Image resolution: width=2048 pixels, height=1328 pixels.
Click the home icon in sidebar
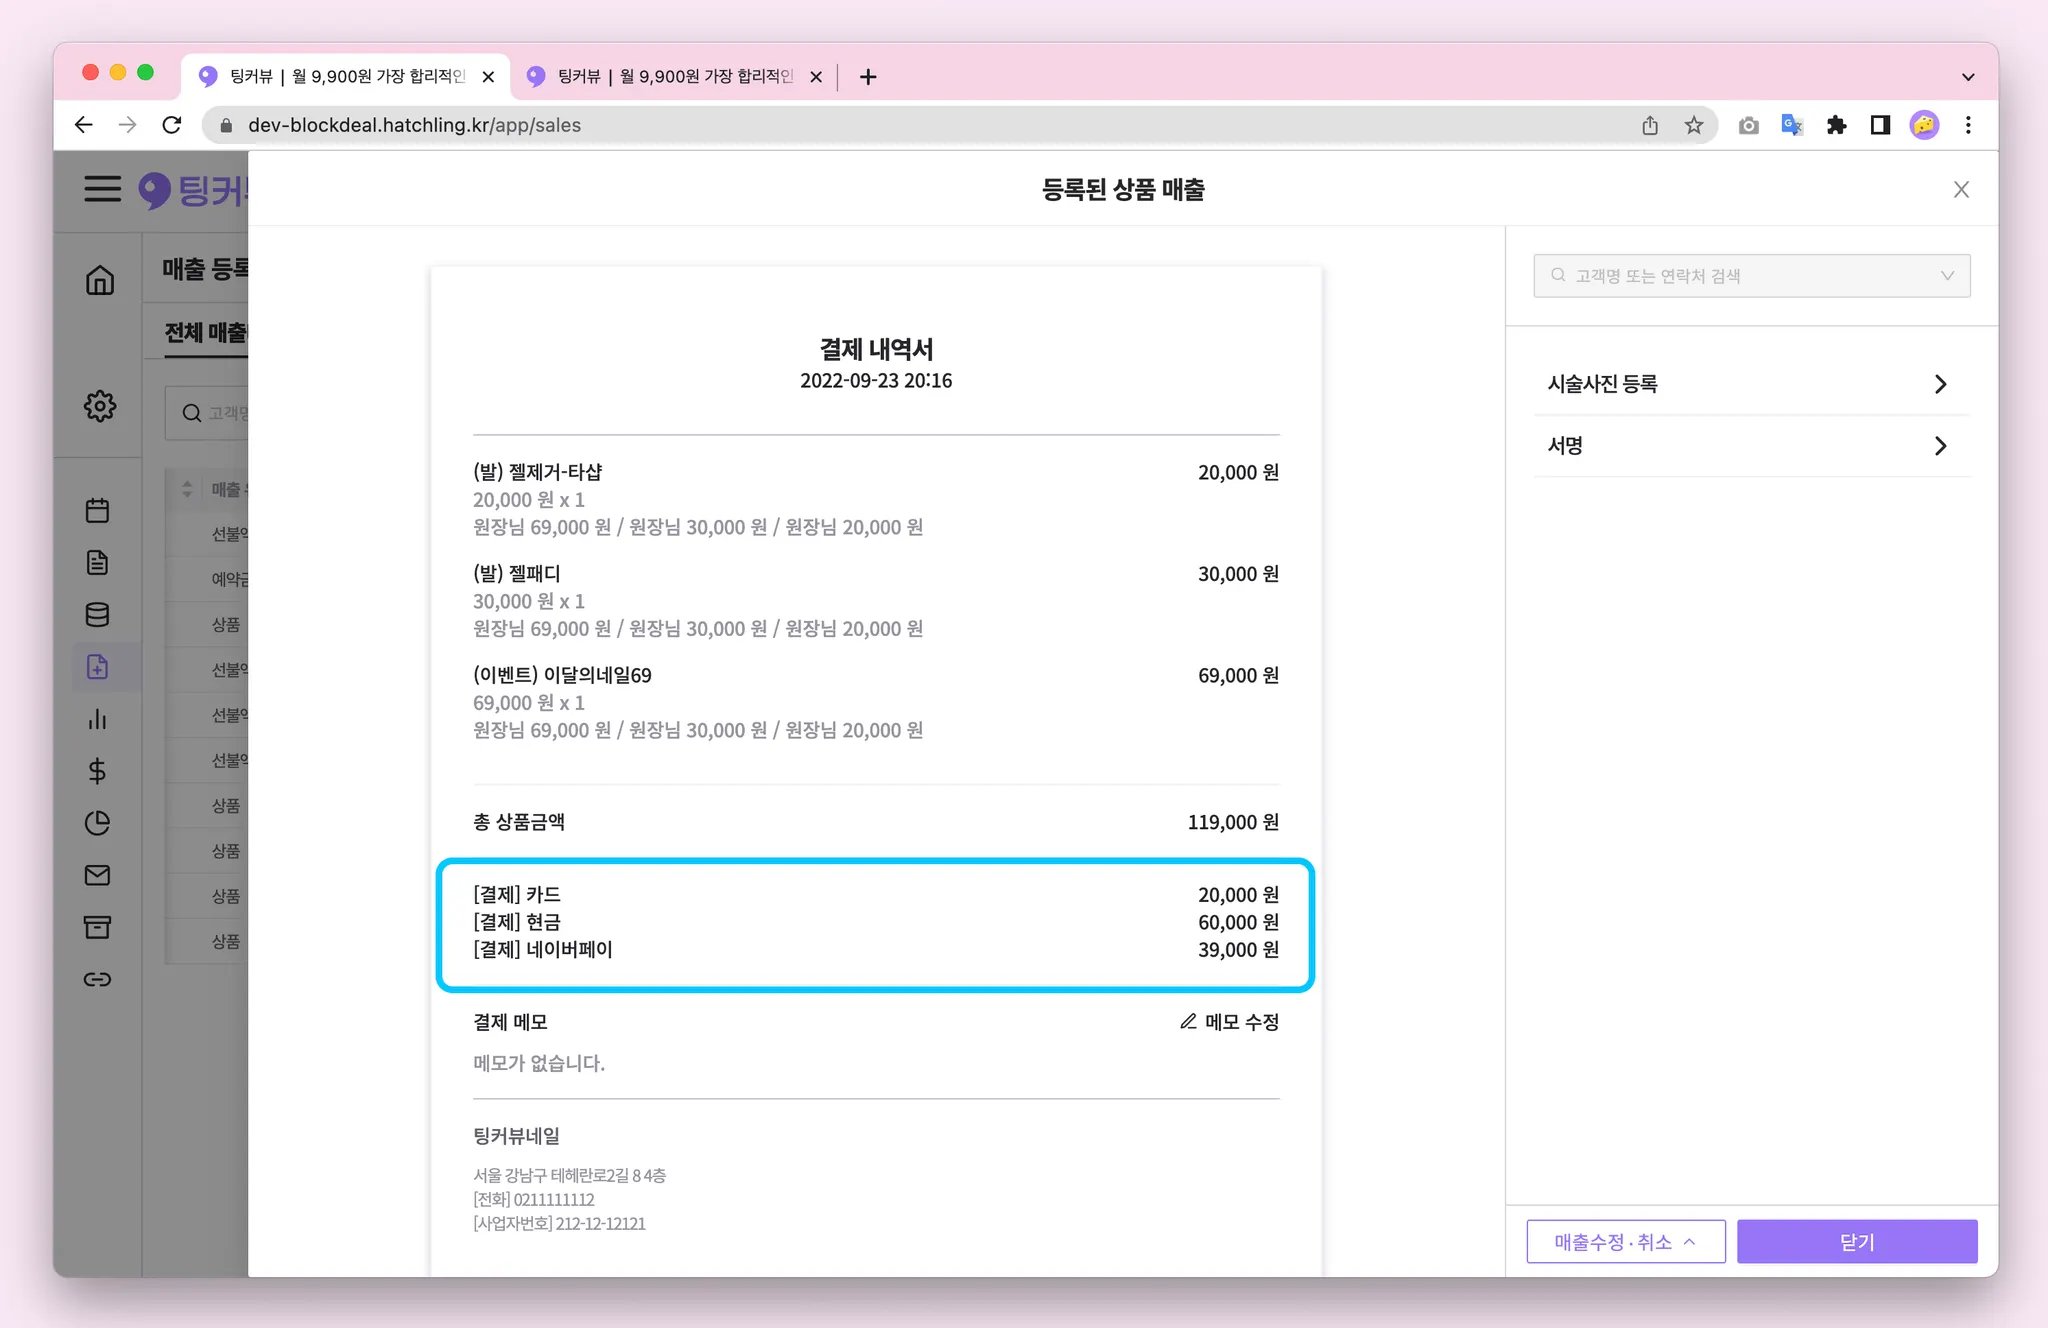[x=99, y=280]
